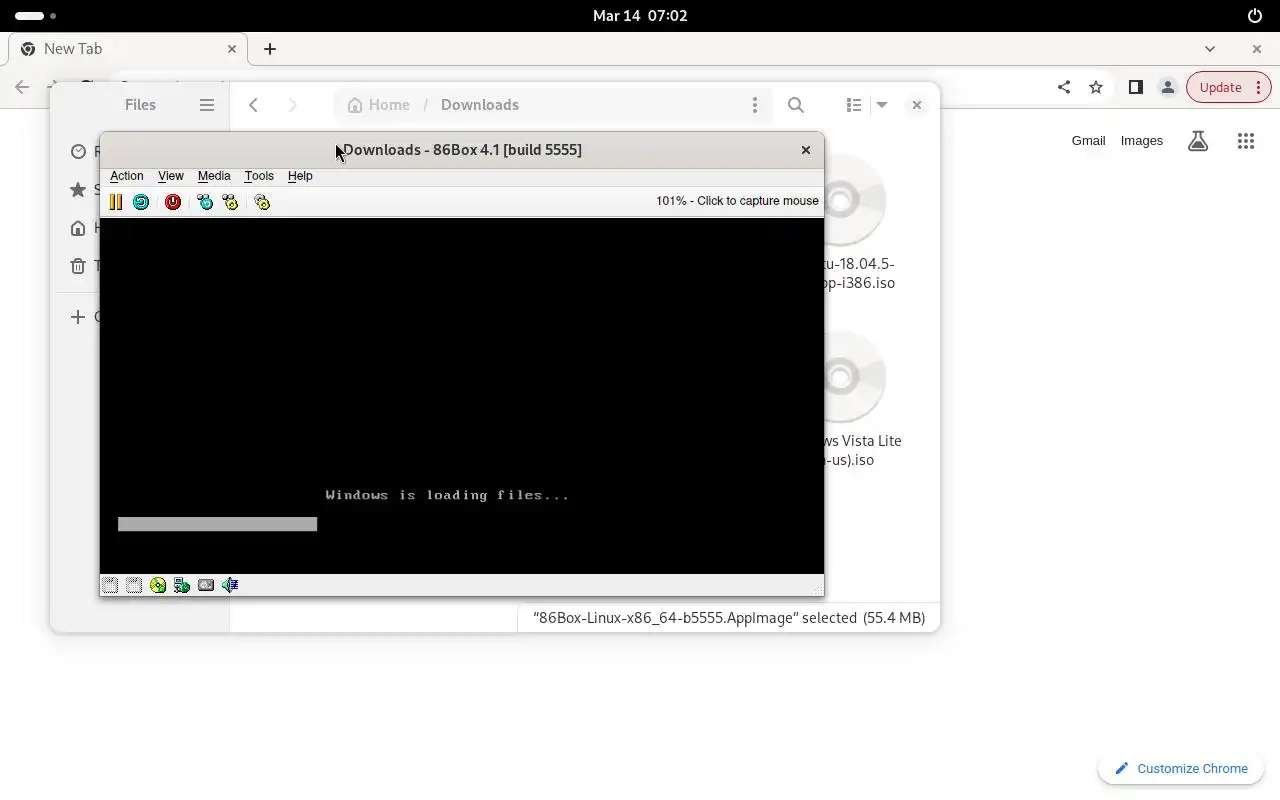The image size is (1280, 800).
Task: Click the network icon in 86Box status bar
Action: [x=182, y=585]
